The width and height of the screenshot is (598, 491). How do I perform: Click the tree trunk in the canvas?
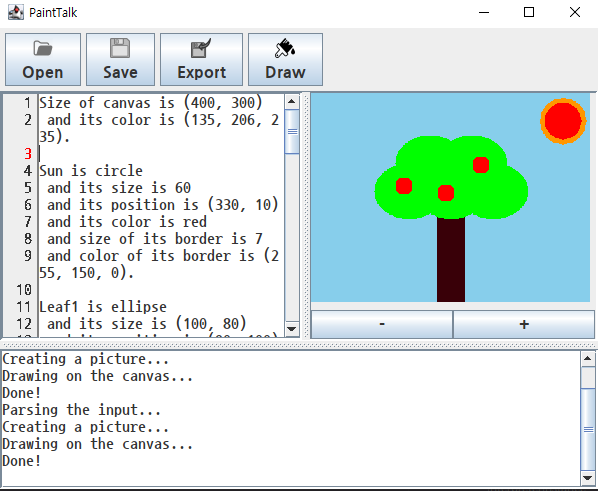451,259
